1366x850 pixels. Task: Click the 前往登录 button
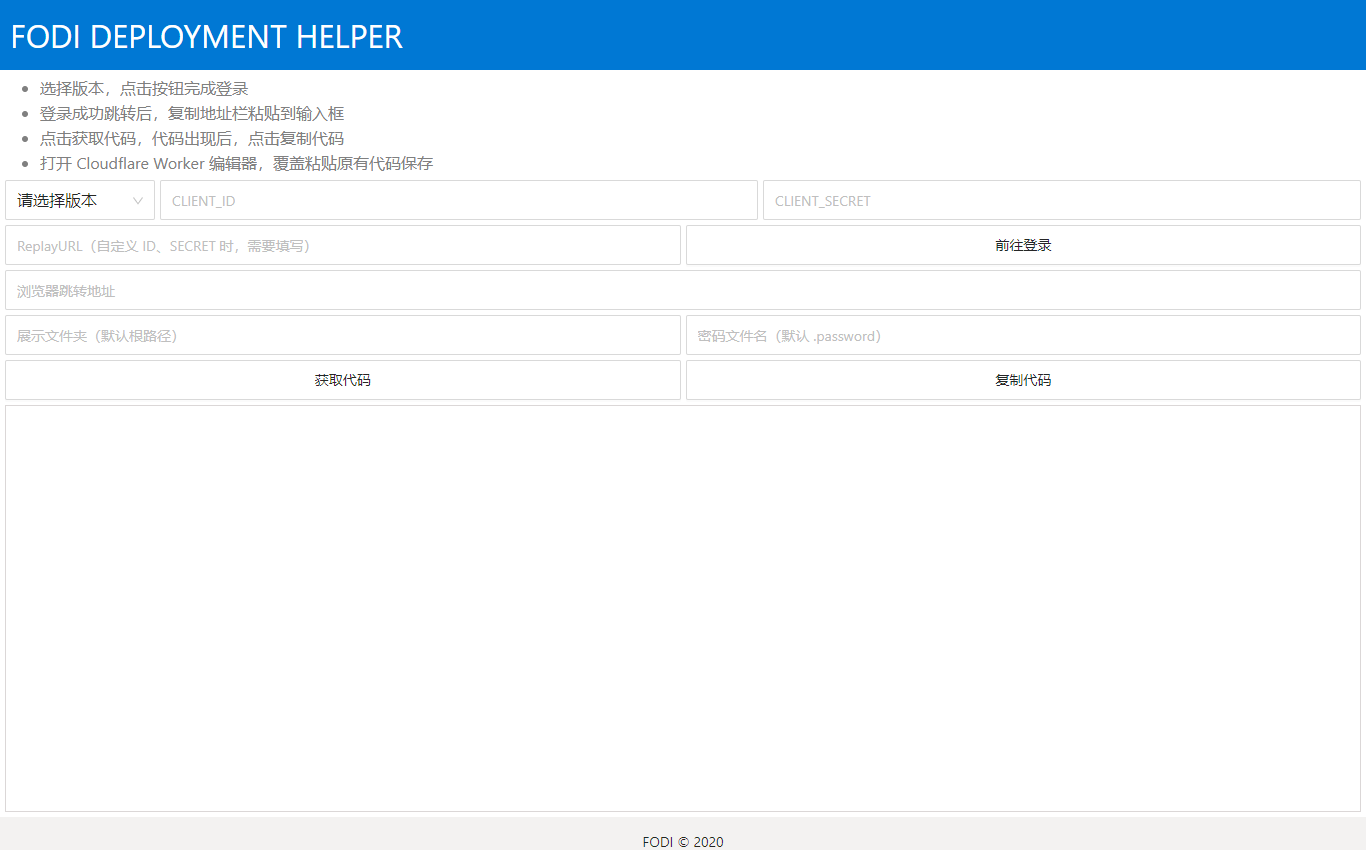point(1023,245)
